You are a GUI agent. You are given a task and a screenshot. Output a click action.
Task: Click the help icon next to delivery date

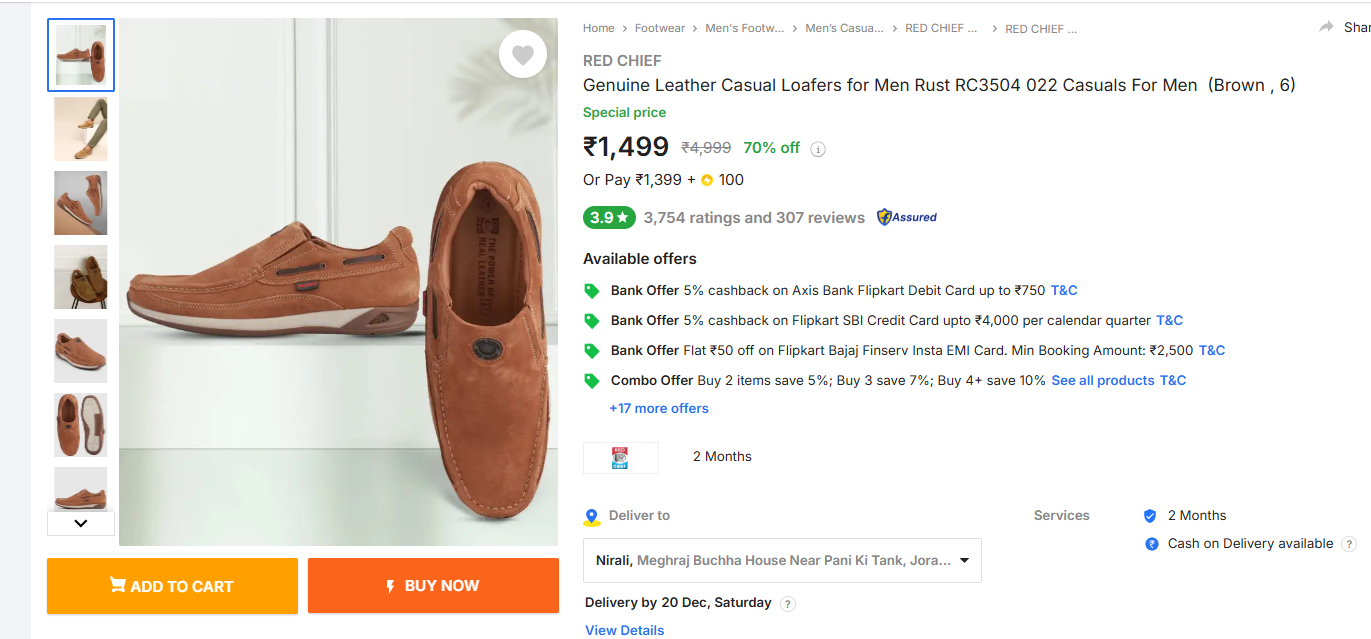click(x=788, y=604)
